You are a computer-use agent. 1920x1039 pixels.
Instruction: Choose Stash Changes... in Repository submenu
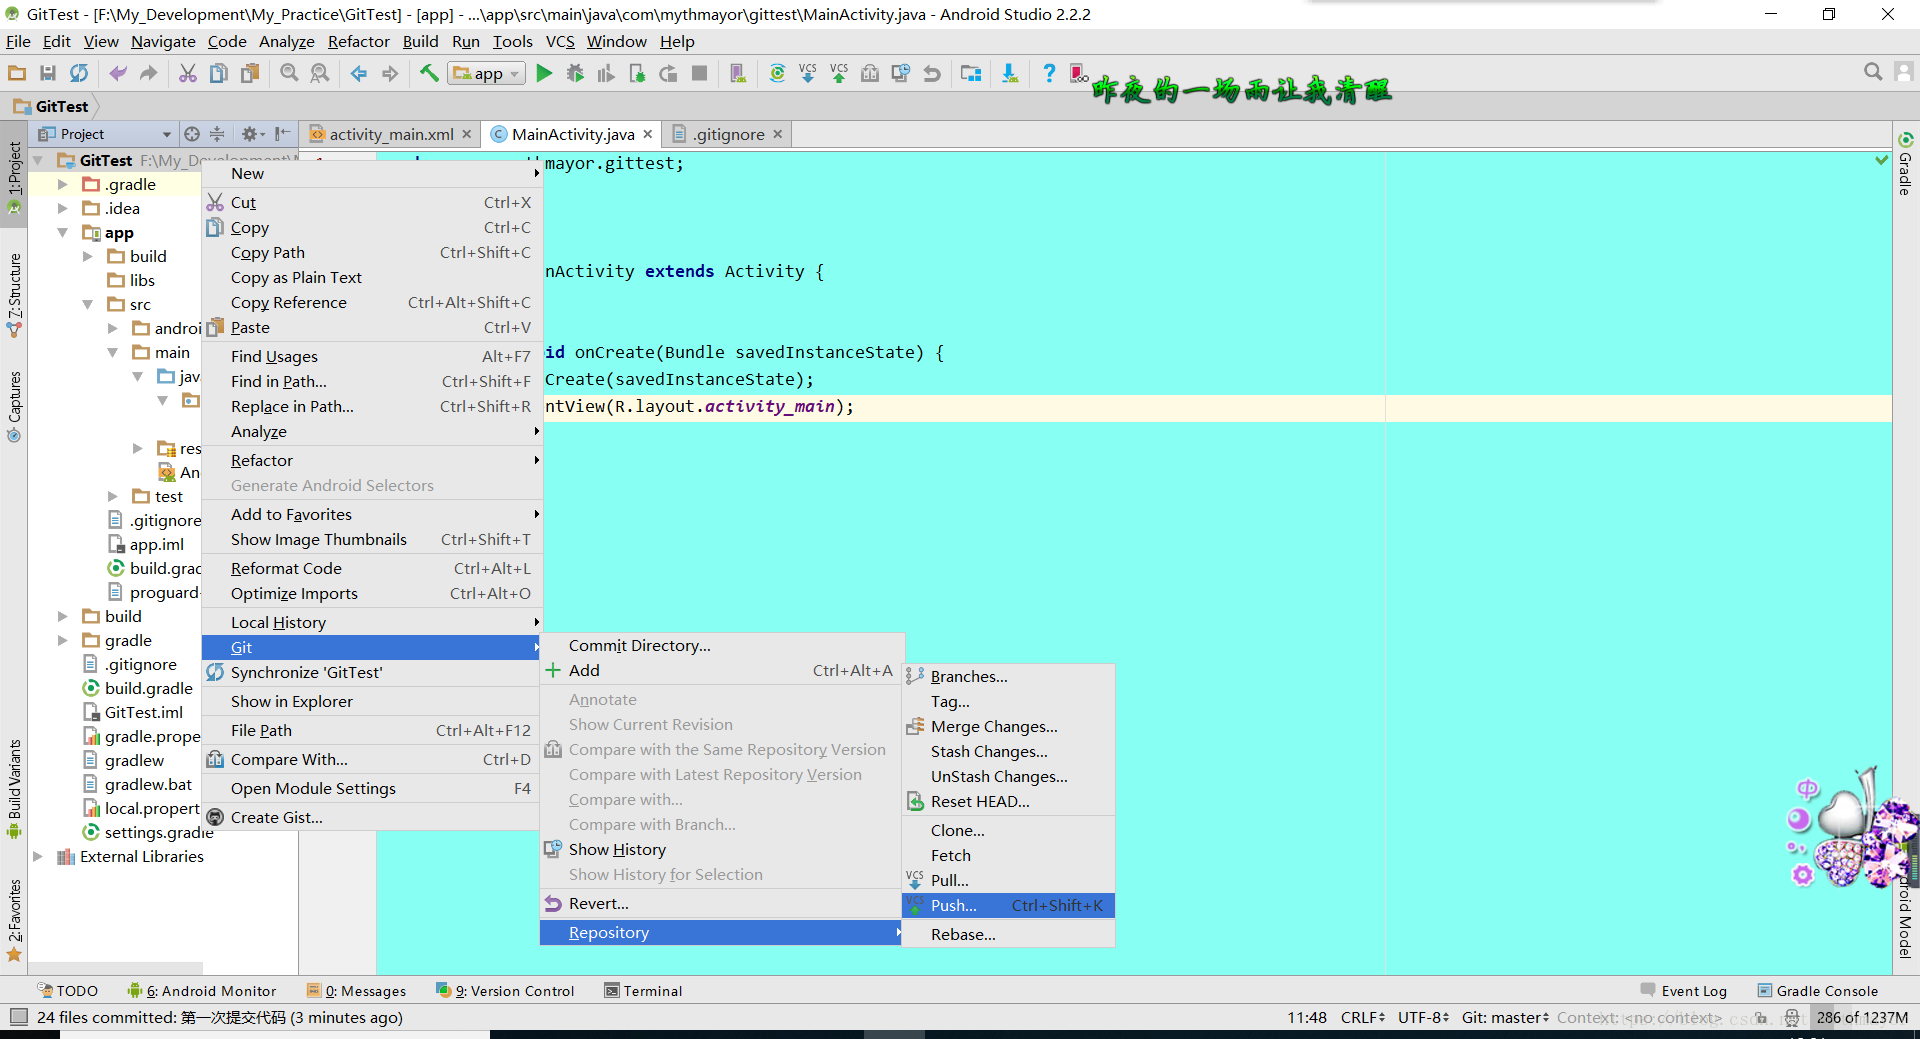click(1008, 751)
